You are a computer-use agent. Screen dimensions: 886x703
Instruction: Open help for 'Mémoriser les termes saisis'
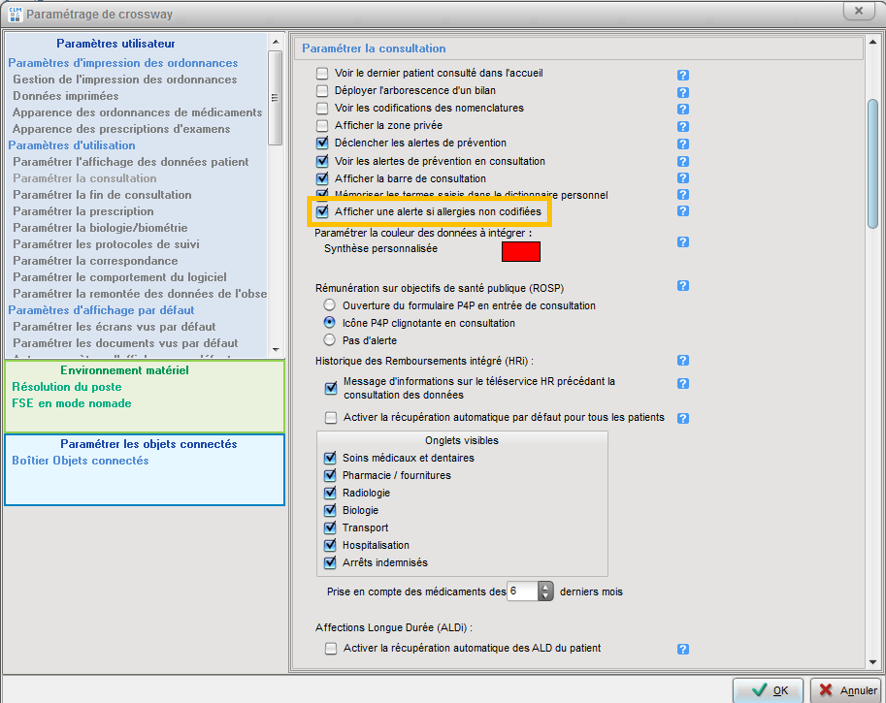(x=683, y=194)
